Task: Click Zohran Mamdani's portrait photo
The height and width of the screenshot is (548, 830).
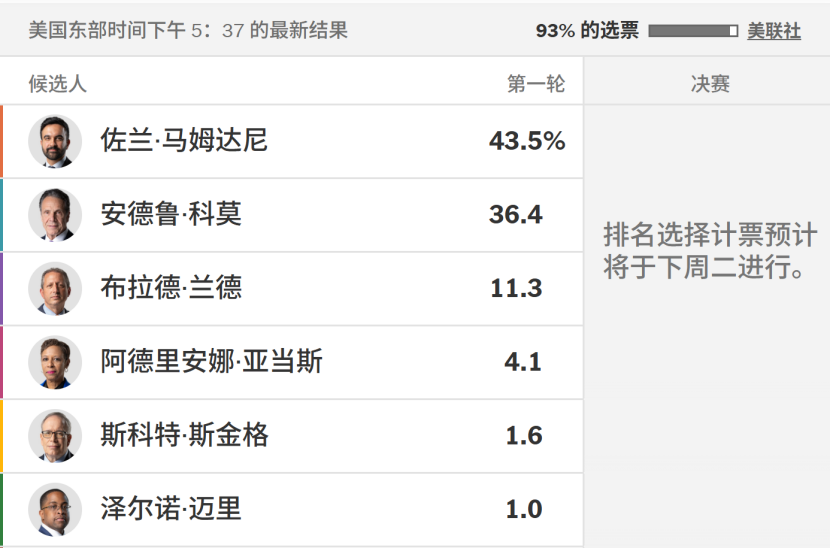Action: pos(55,141)
